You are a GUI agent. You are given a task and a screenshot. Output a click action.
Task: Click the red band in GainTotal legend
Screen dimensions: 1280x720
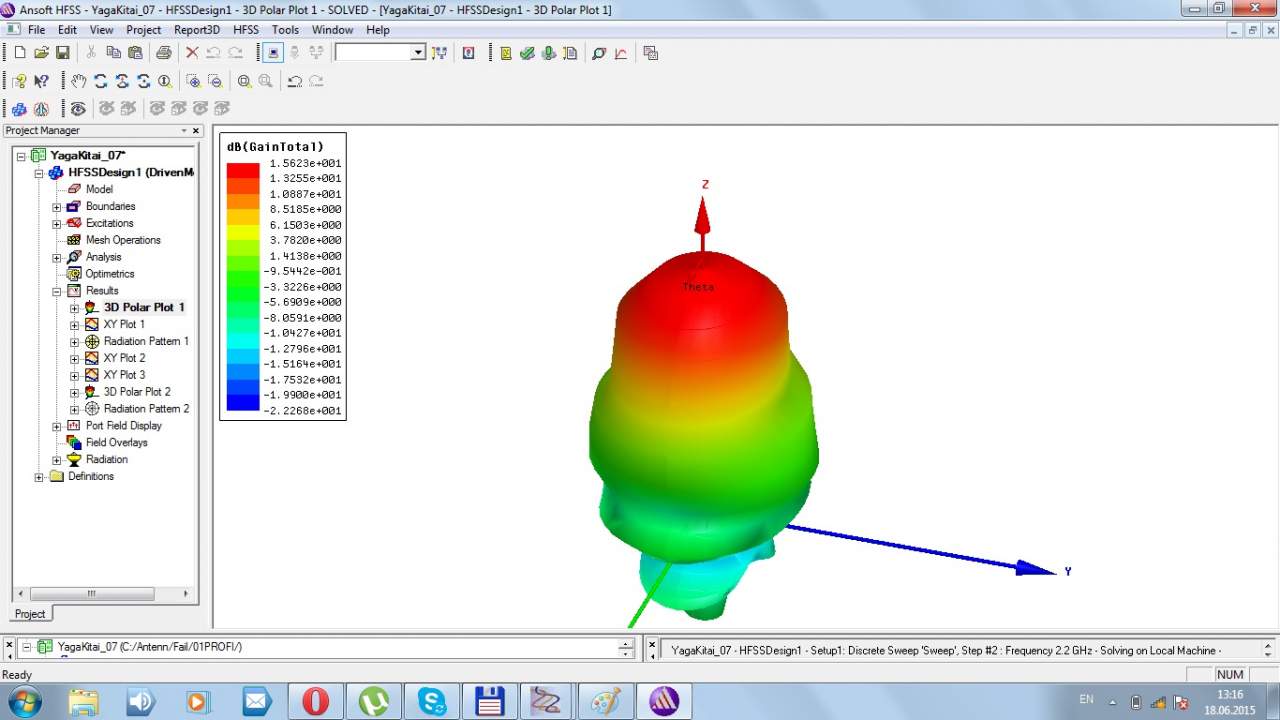click(x=242, y=171)
